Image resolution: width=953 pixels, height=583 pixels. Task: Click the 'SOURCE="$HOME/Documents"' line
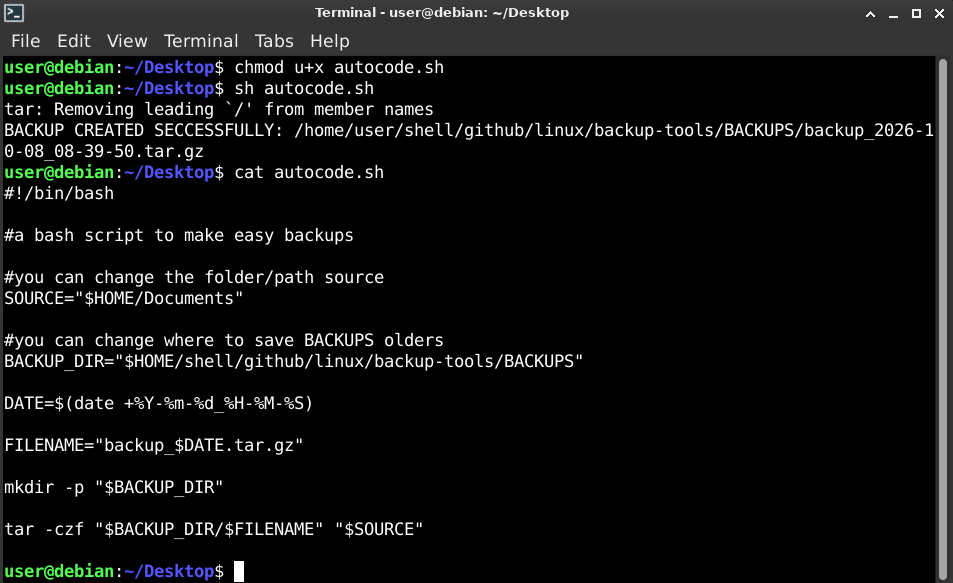(x=123, y=298)
